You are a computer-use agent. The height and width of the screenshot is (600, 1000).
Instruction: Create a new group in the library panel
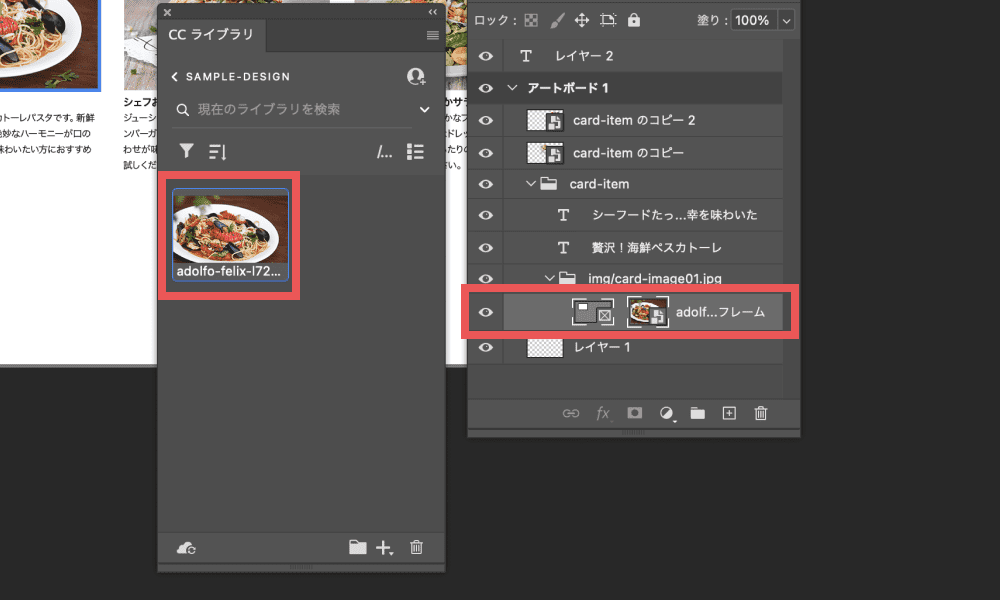pos(357,547)
